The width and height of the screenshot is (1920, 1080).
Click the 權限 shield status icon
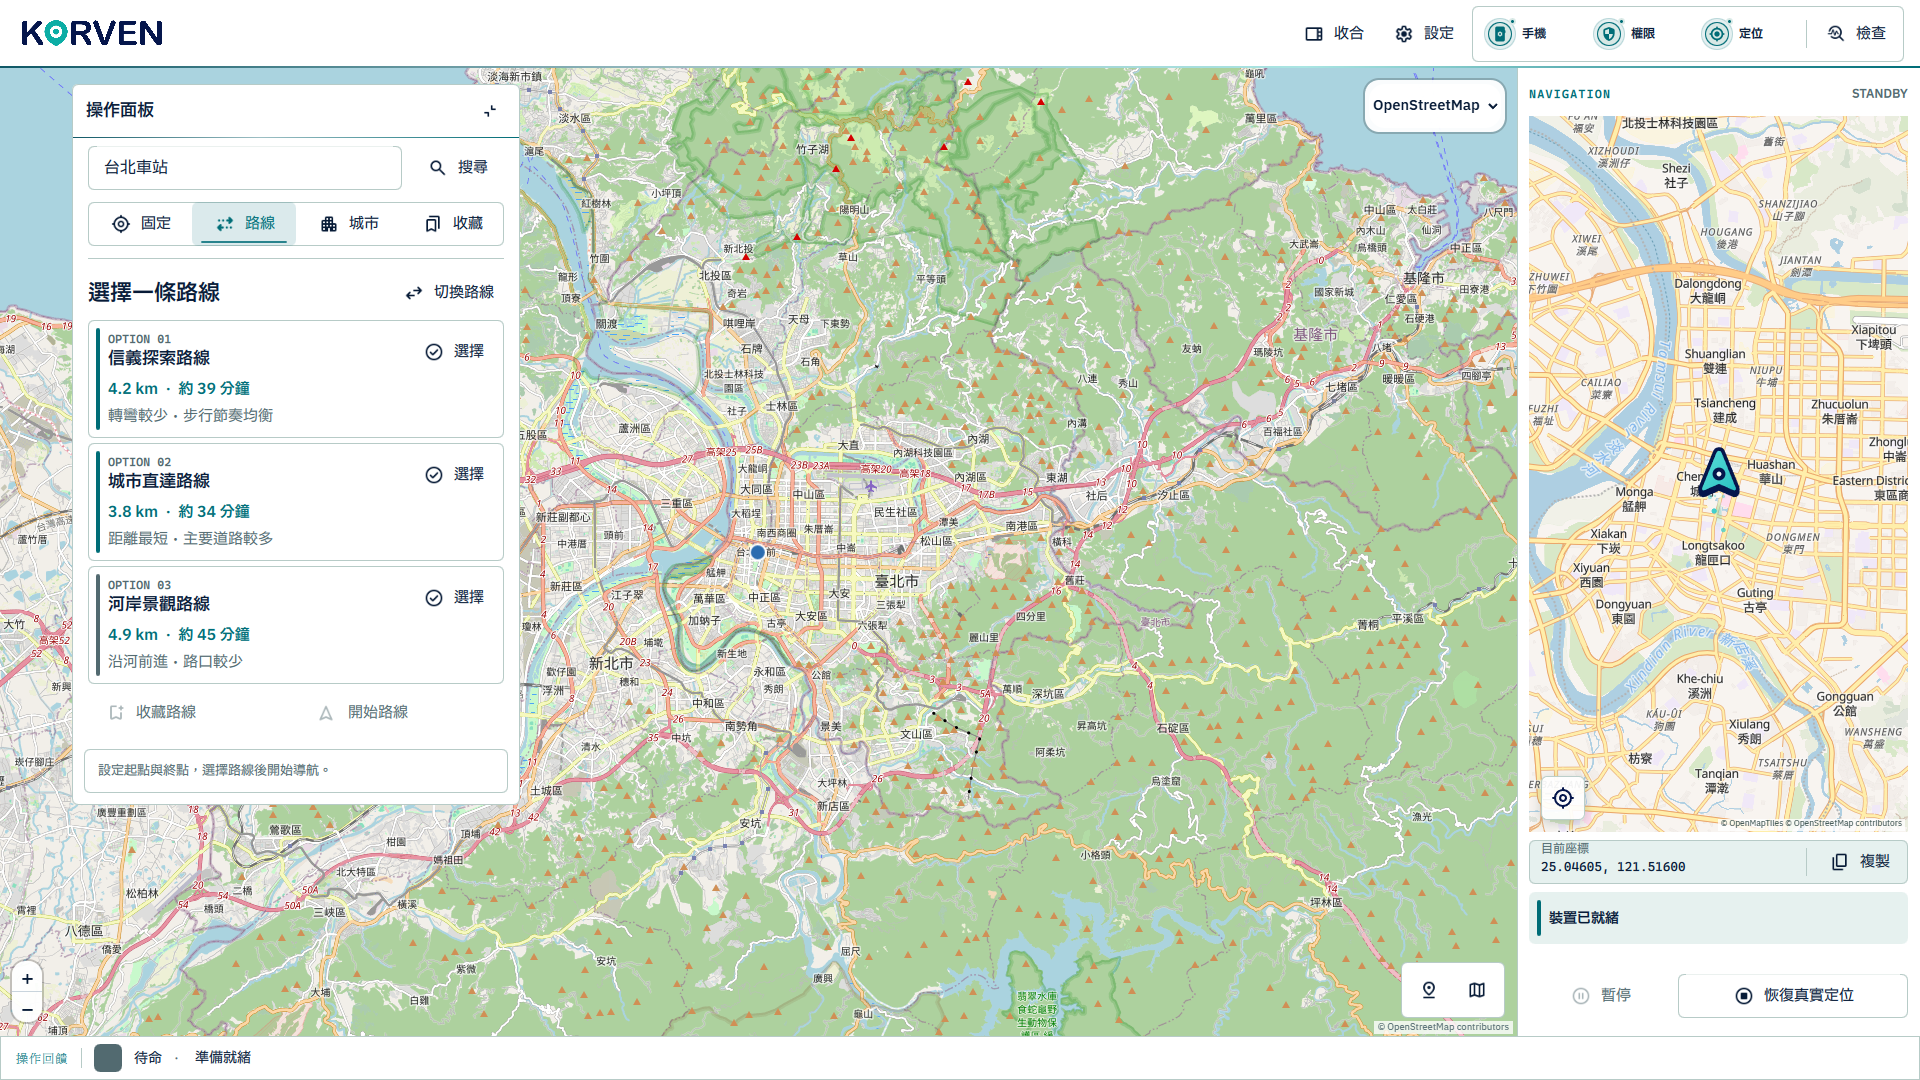pos(1608,34)
